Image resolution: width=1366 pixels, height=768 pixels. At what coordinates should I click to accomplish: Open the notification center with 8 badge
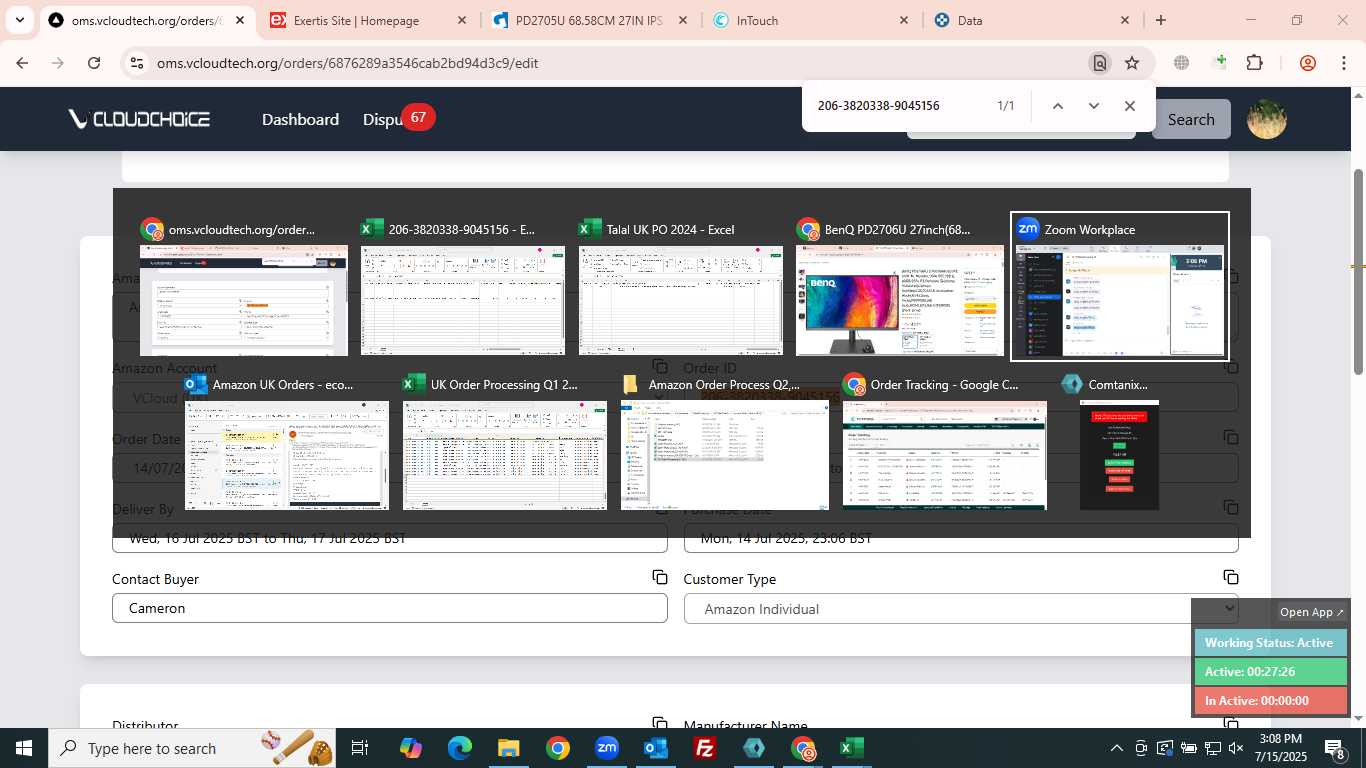pyautogui.click(x=1336, y=748)
